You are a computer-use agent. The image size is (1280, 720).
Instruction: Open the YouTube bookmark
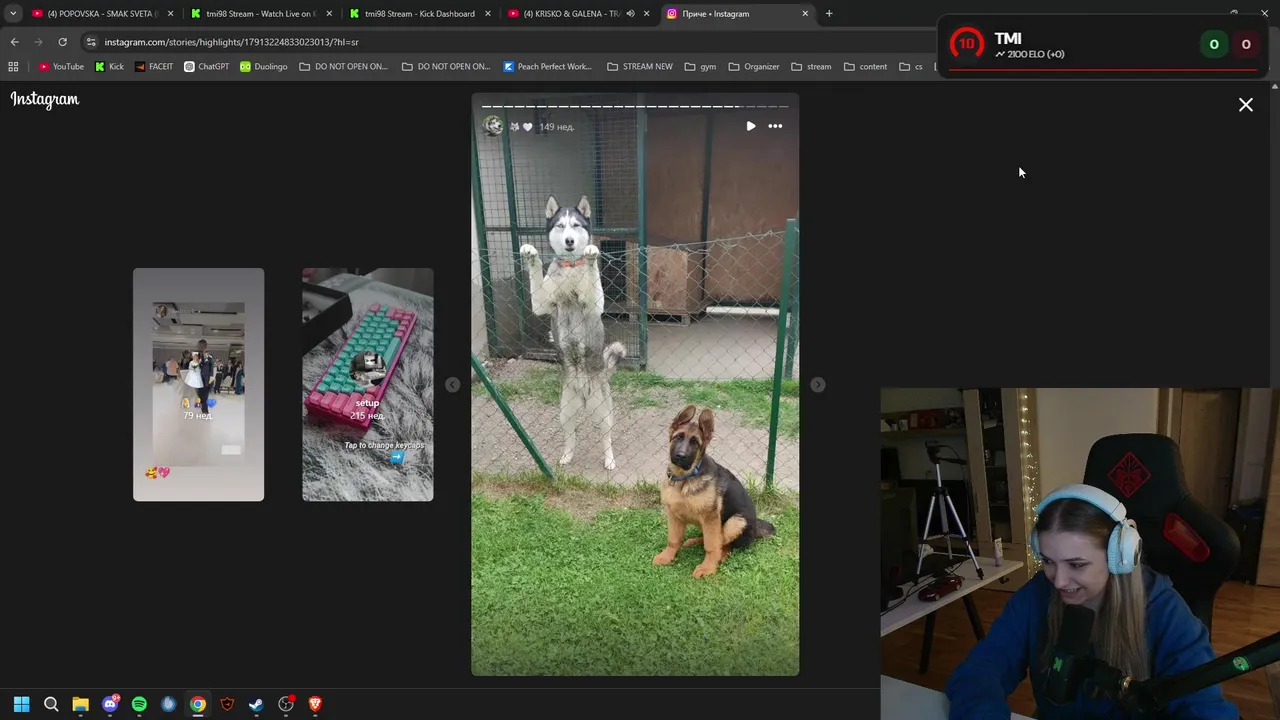[61, 67]
